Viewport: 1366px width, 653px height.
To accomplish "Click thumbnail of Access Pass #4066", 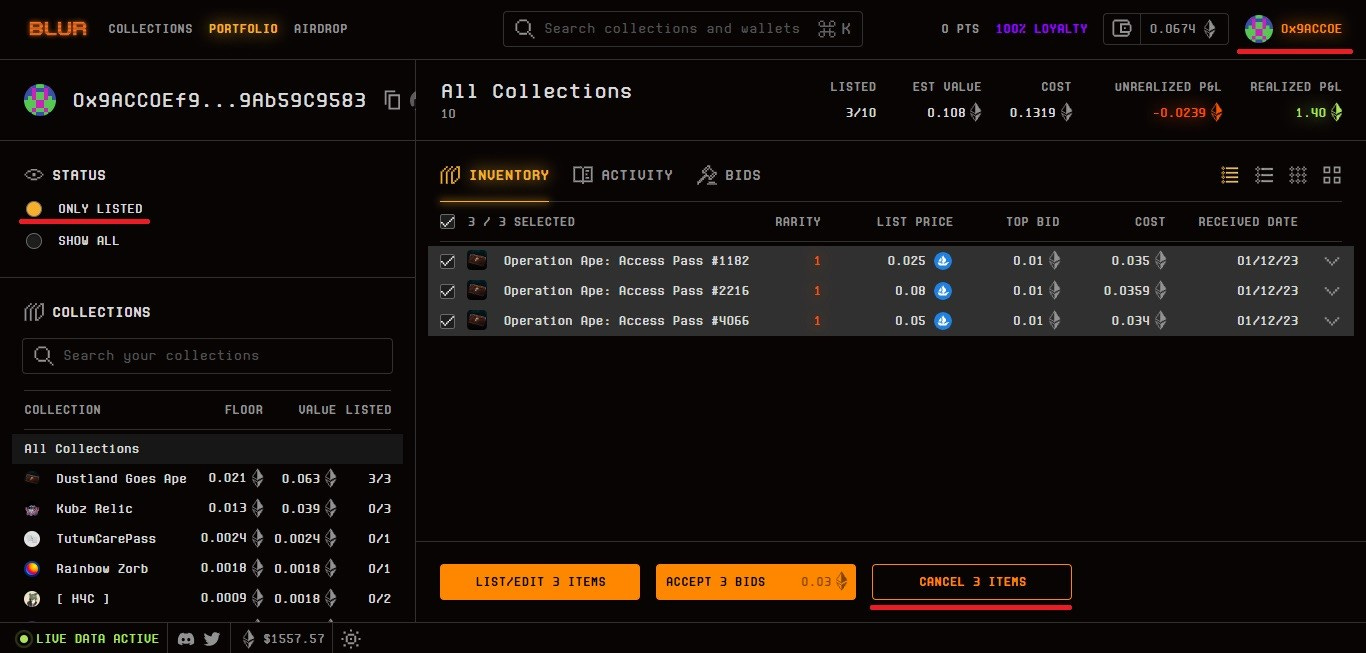I will pos(477,321).
